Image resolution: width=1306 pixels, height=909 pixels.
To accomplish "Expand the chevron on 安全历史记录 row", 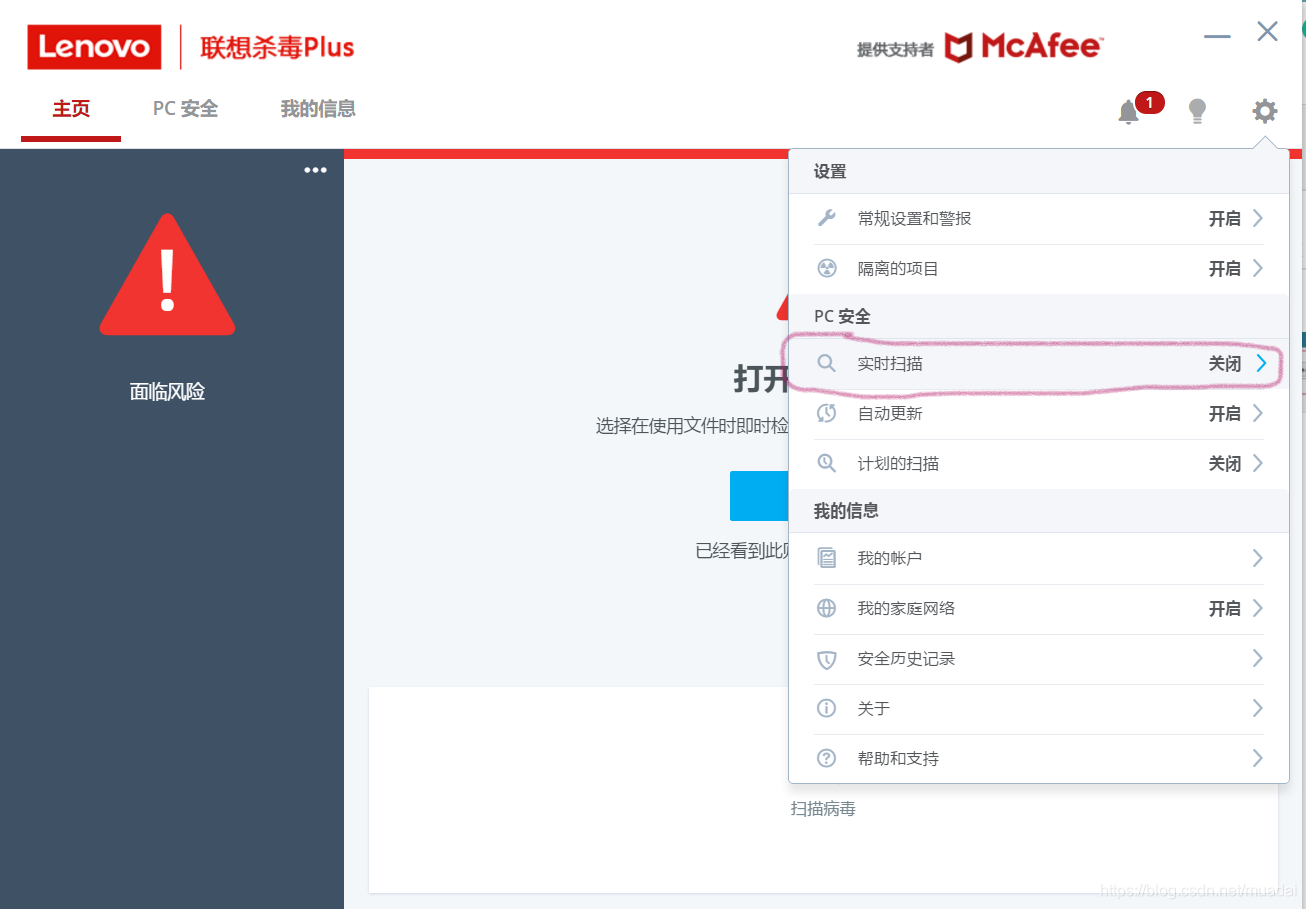I will [x=1258, y=658].
